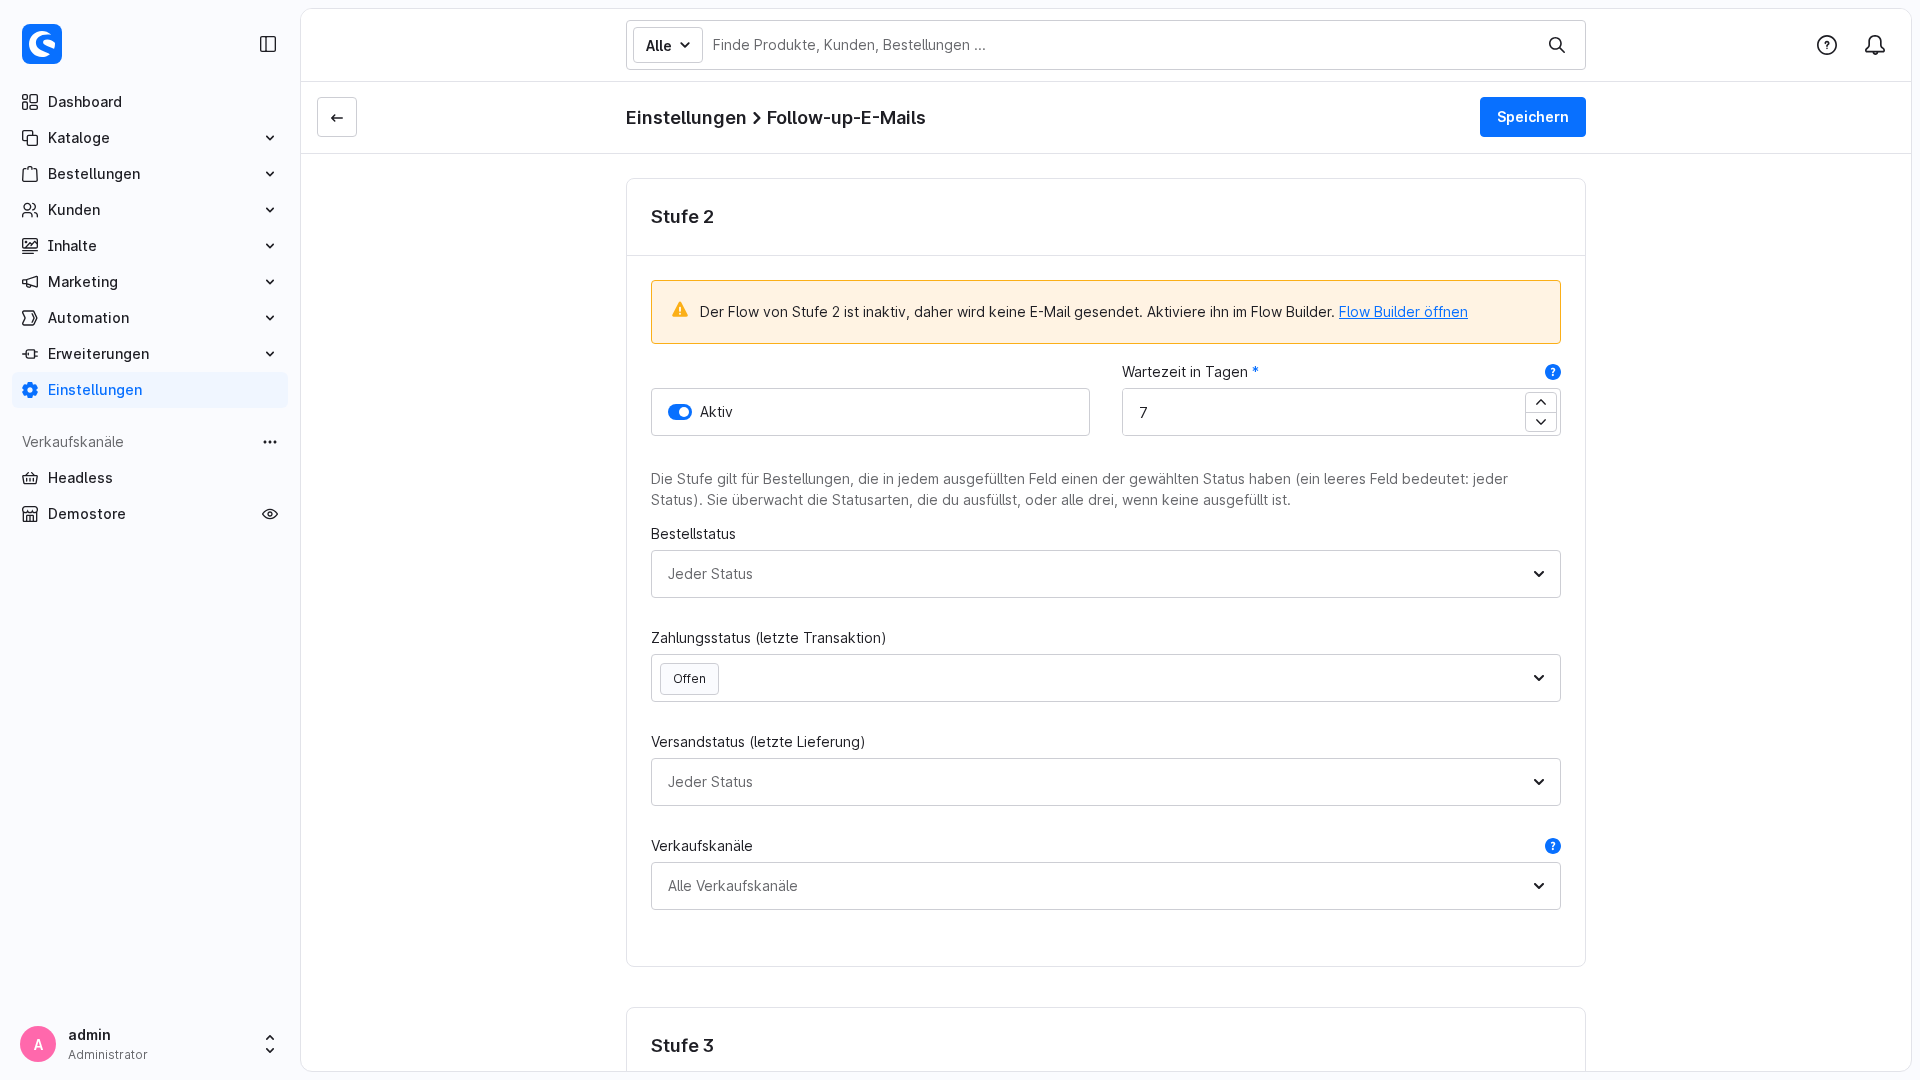Open the Wartezeit in Tagen help tooltip icon

[1553, 372]
